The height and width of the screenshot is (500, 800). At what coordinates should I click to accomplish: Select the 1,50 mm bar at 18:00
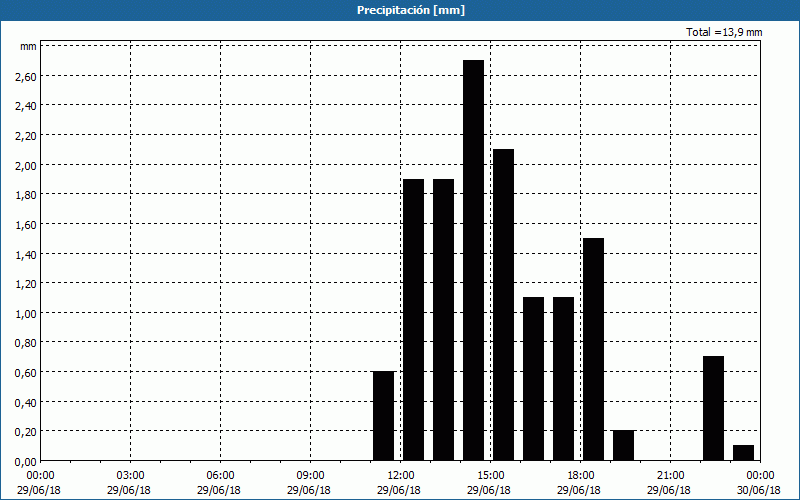click(x=593, y=349)
